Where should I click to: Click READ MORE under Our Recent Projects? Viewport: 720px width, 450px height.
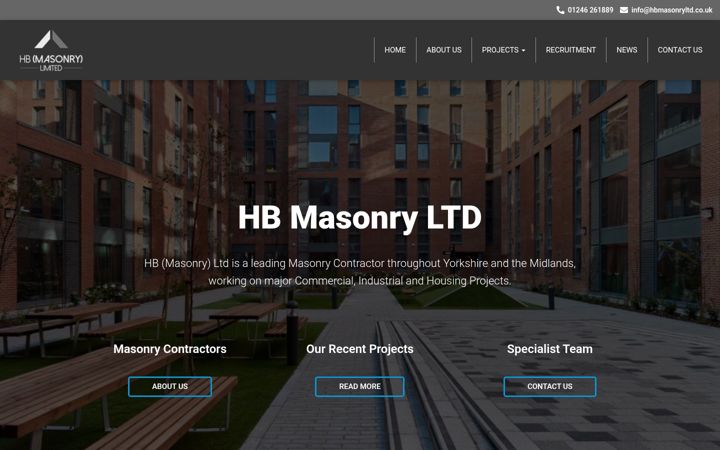[360, 387]
